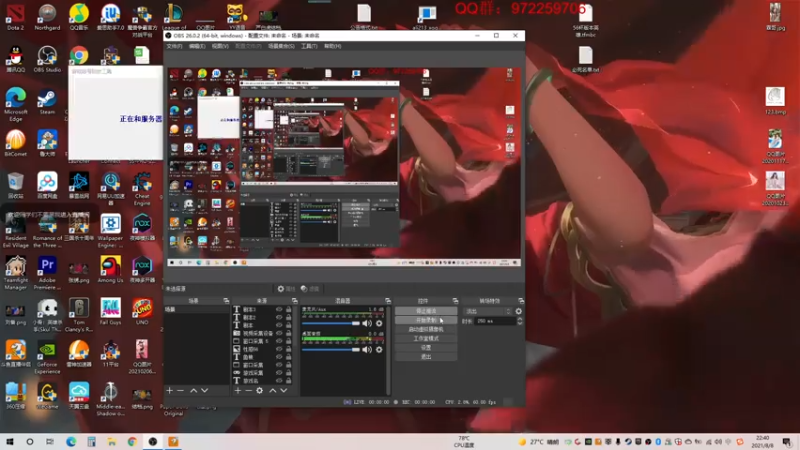Open Steam desktop shortcut
The image size is (800, 450).
[x=47, y=101]
